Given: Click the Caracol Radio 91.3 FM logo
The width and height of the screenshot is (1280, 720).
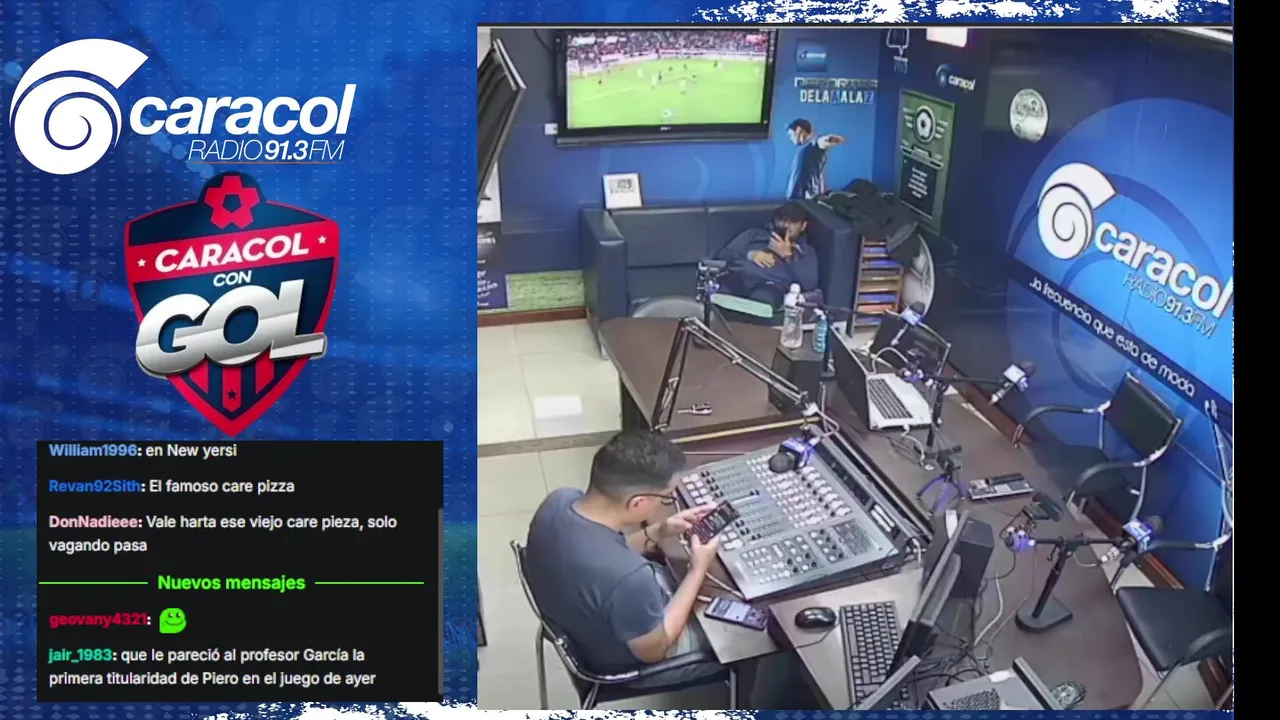Looking at the screenshot, I should [x=183, y=106].
